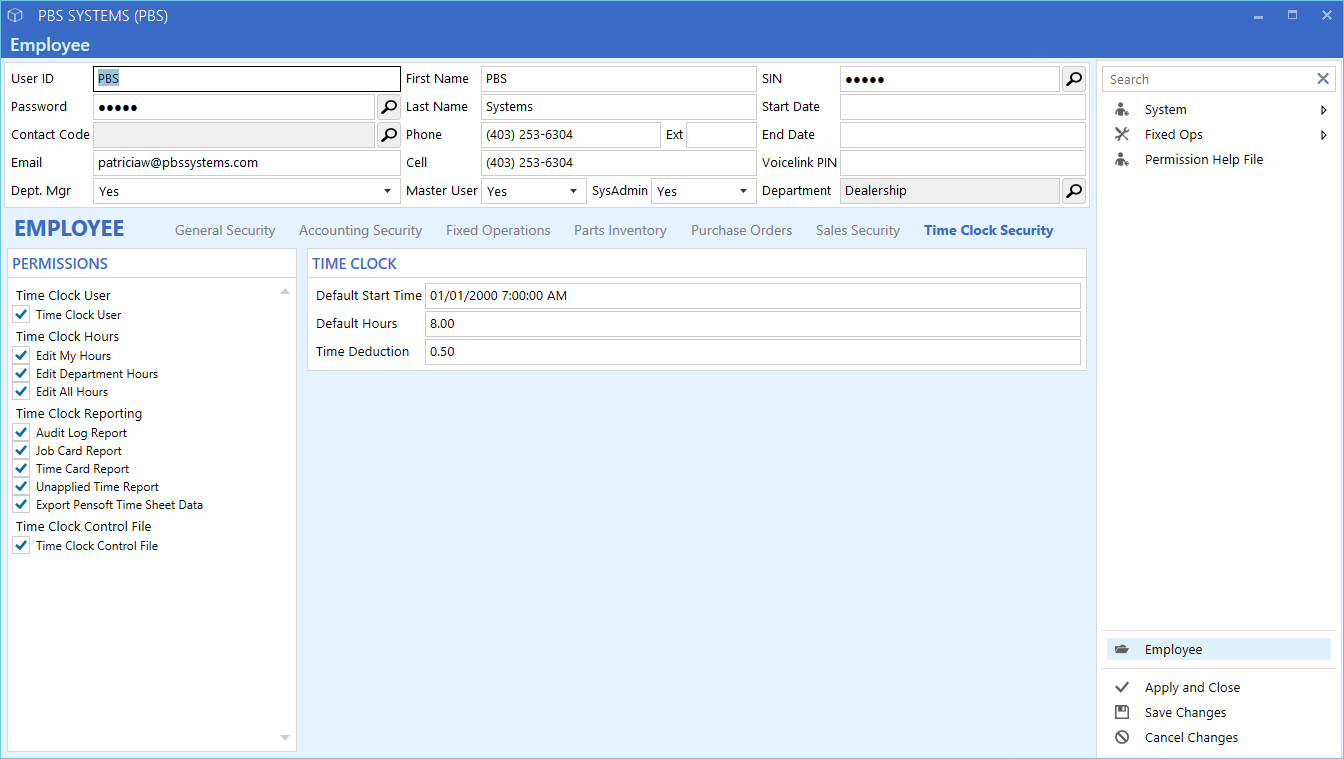
Task: Select the Time Clock Security tab
Action: coord(989,230)
